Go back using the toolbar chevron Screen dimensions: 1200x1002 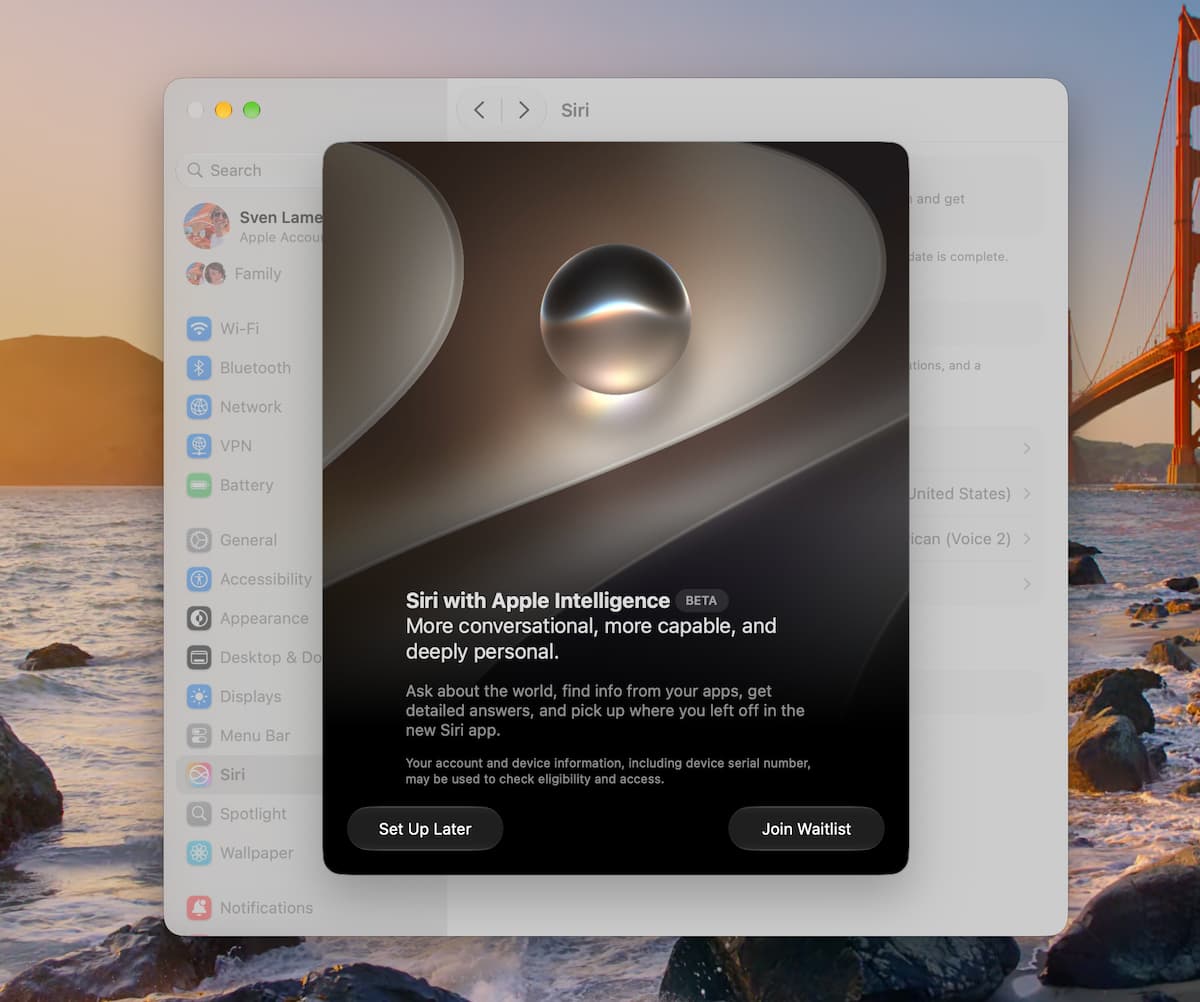pos(479,110)
